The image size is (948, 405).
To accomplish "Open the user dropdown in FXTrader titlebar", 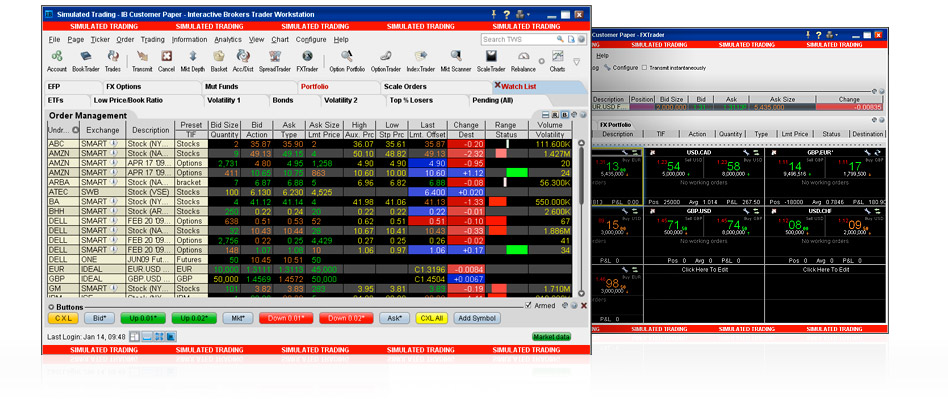I will click(x=833, y=36).
